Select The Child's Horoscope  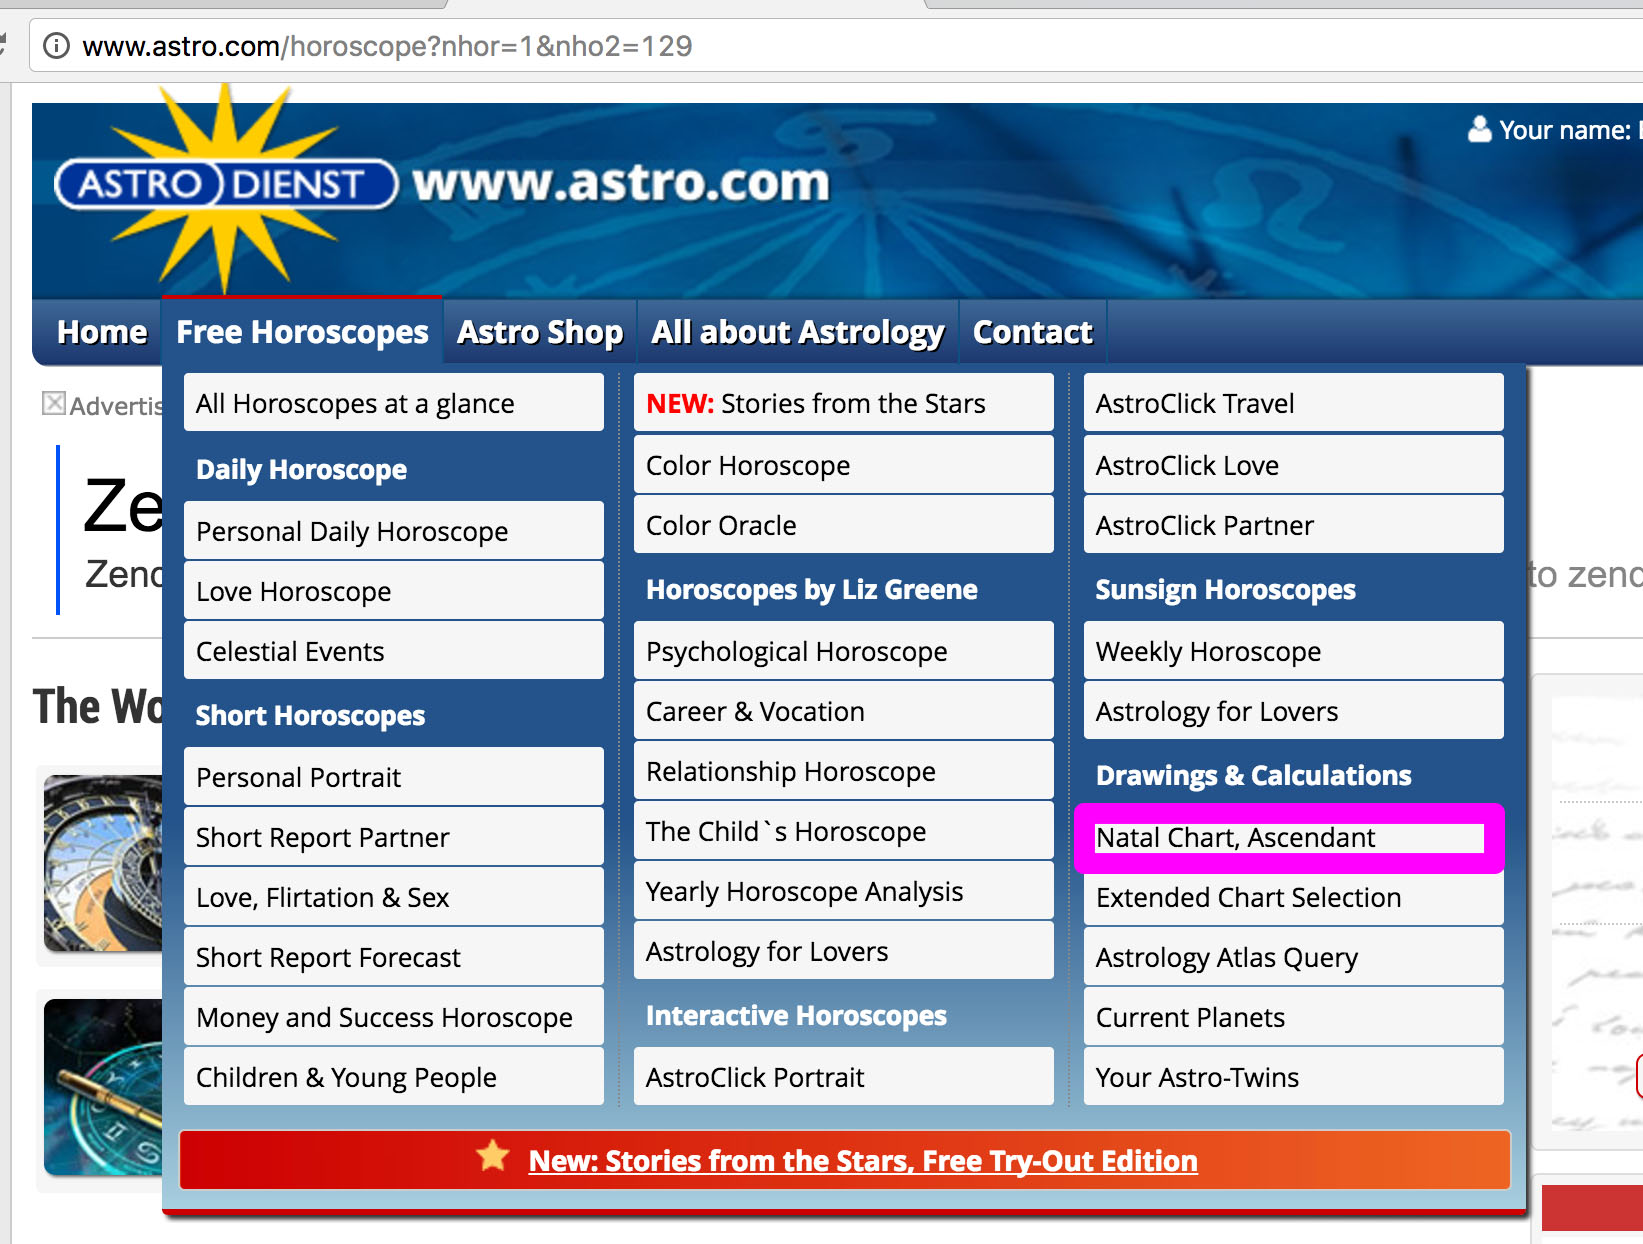click(x=844, y=831)
